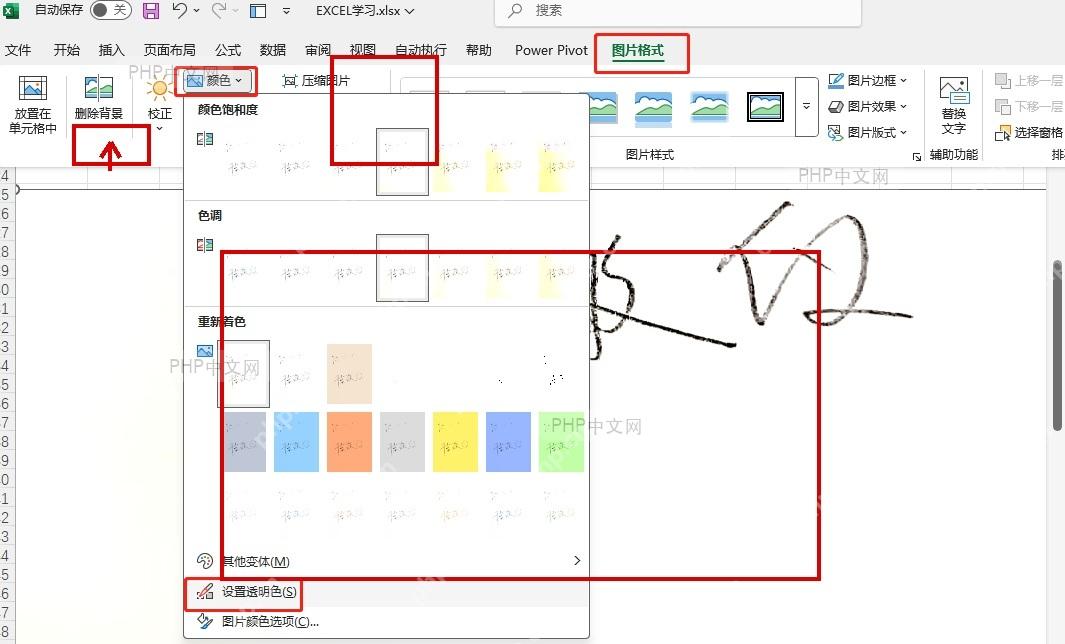
Task: Click the Alt Text (替换文字) icon
Action: click(x=954, y=90)
